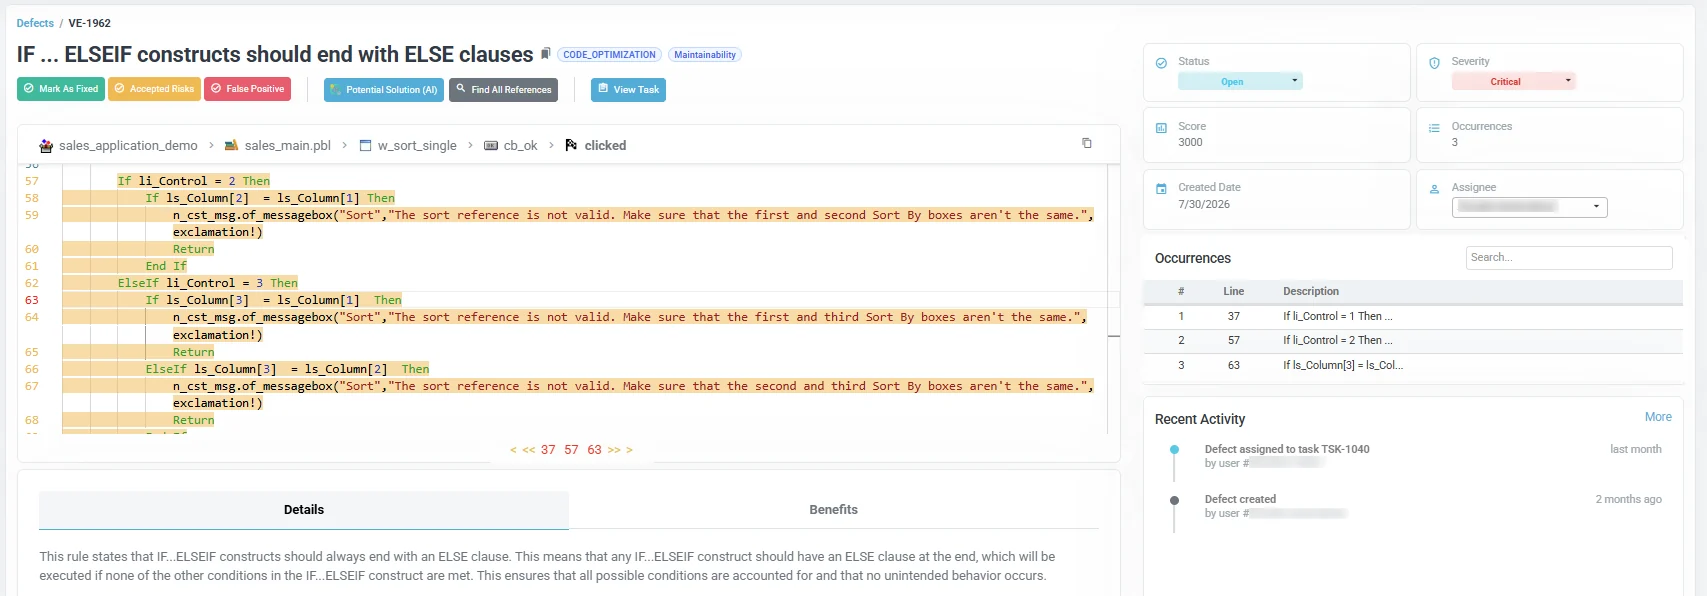This screenshot has height=596, width=1707.
Task: Click the gray timeline dot for defect created
Action: (1174, 500)
